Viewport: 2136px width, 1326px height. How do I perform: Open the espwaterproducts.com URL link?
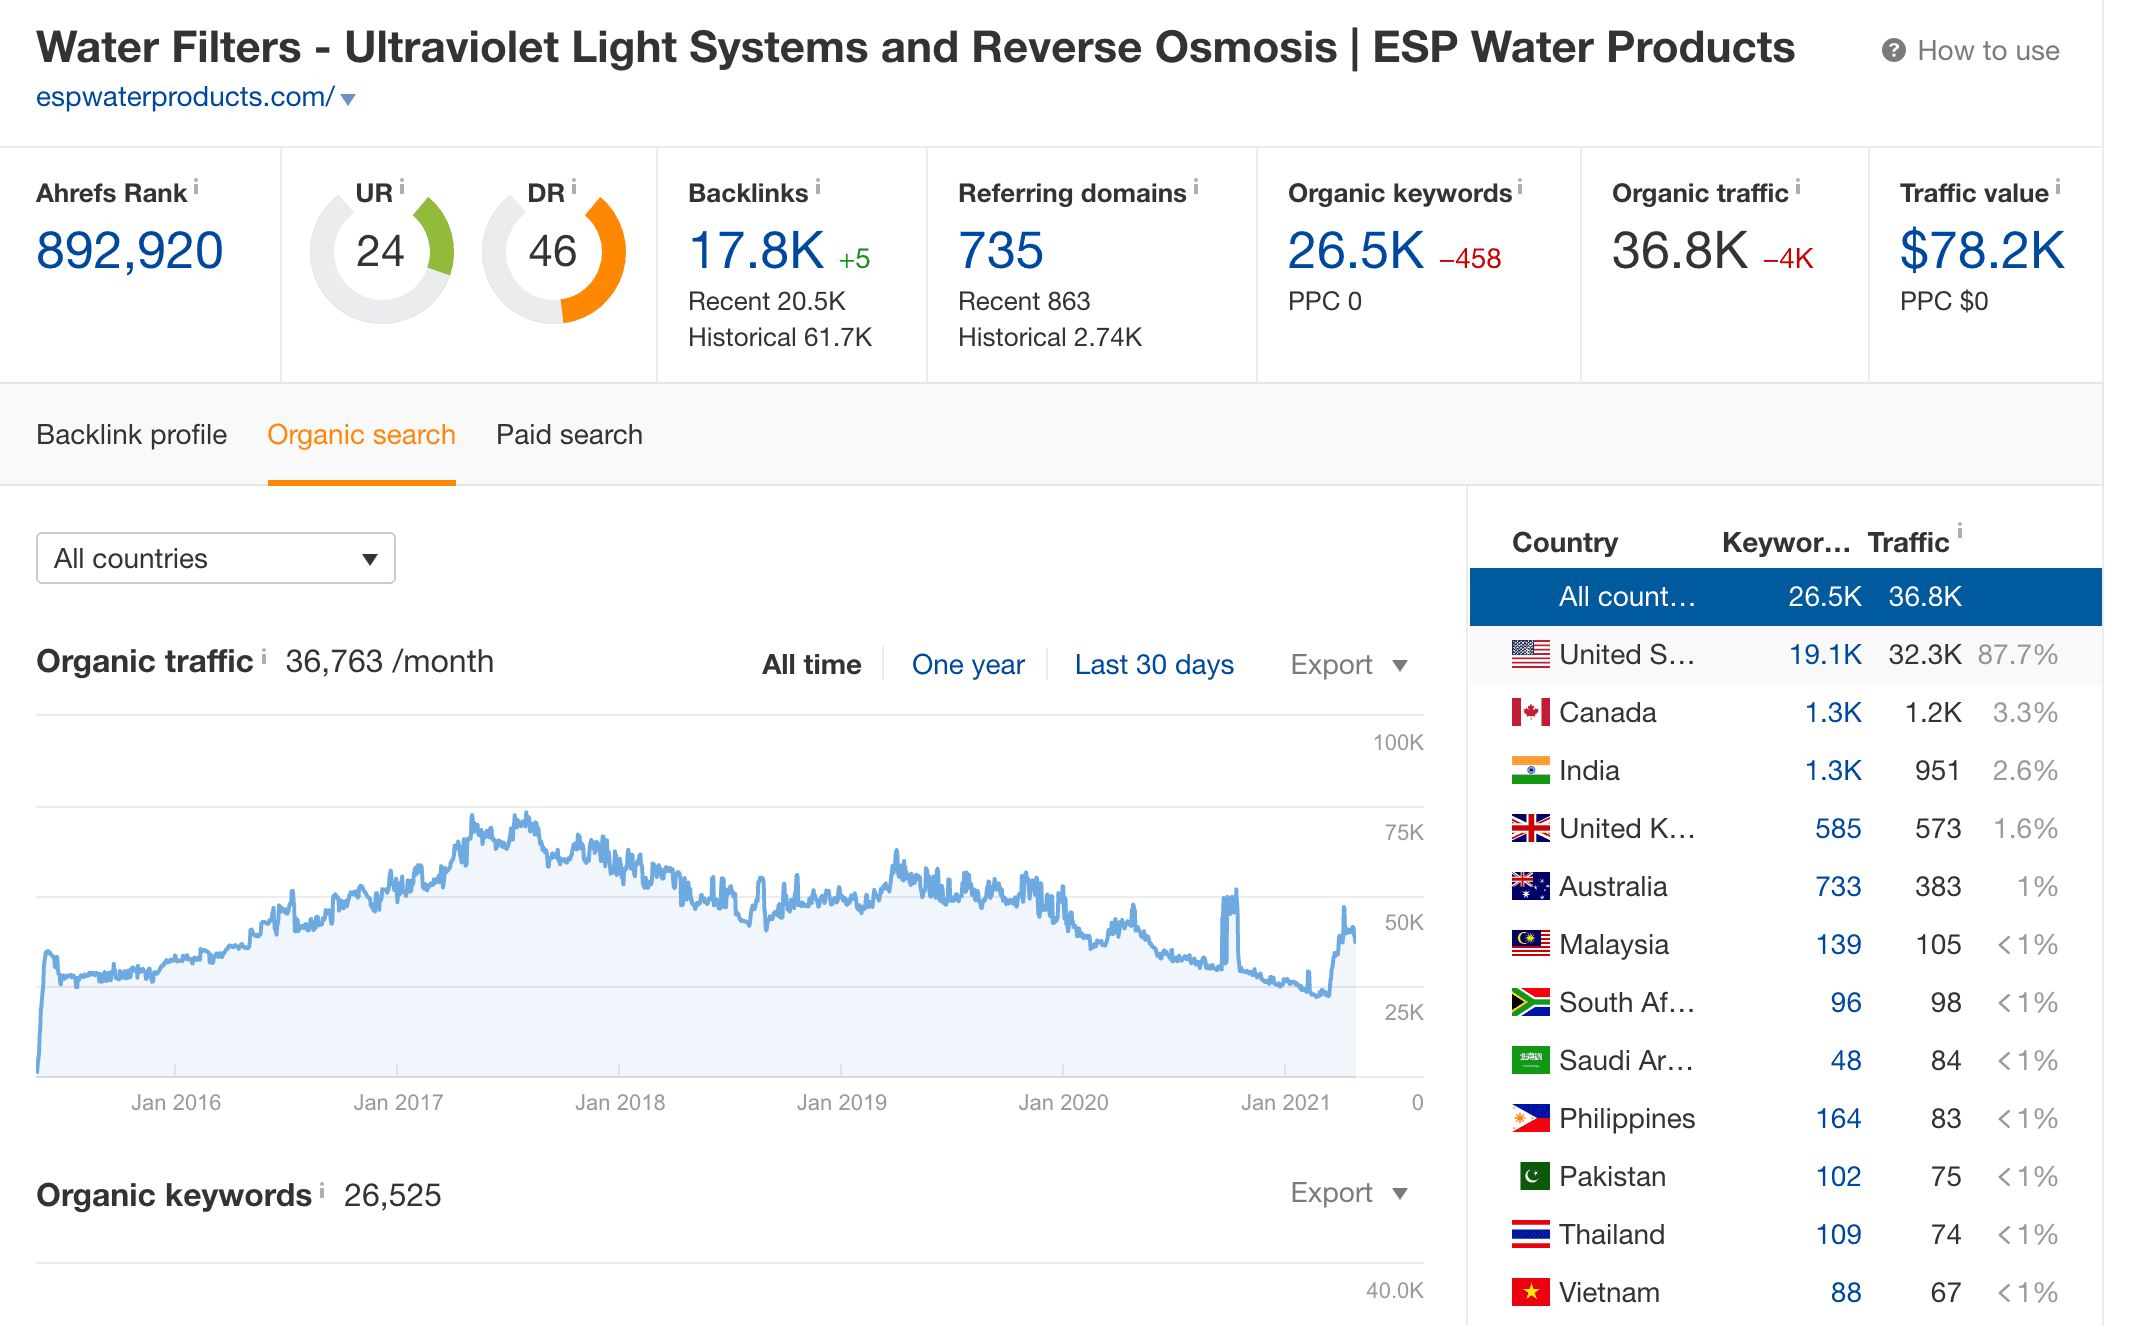[x=185, y=97]
